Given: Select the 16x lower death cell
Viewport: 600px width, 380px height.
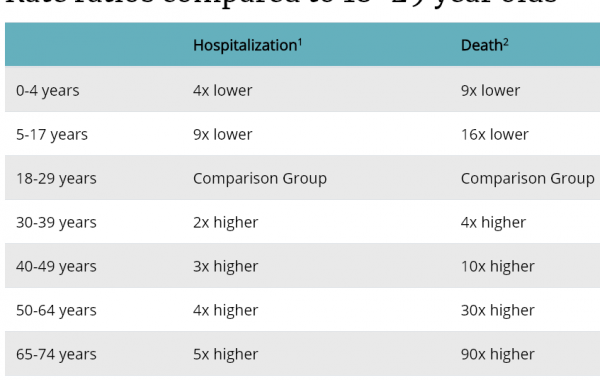Looking at the screenshot, I should [495, 134].
